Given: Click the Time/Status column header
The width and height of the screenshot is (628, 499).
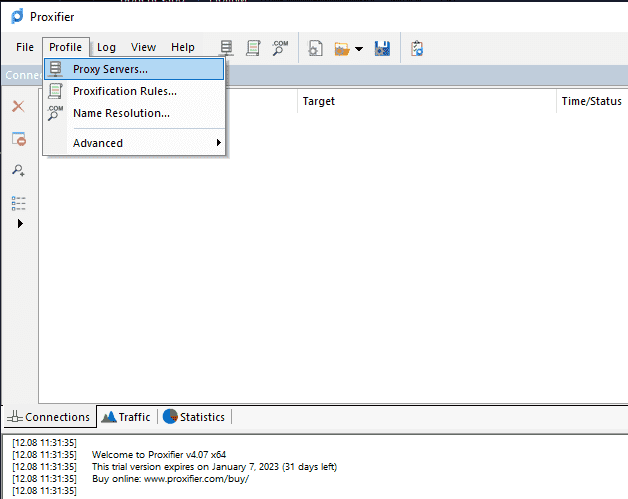Looking at the screenshot, I should point(591,101).
